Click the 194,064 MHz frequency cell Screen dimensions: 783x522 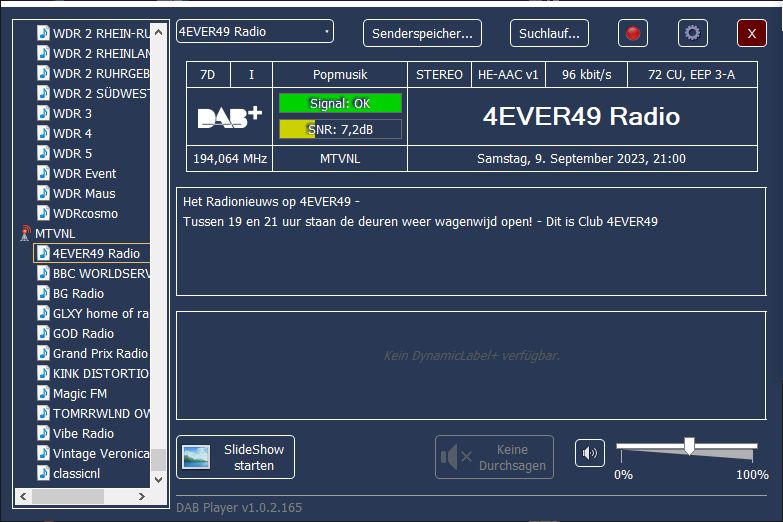(x=230, y=158)
